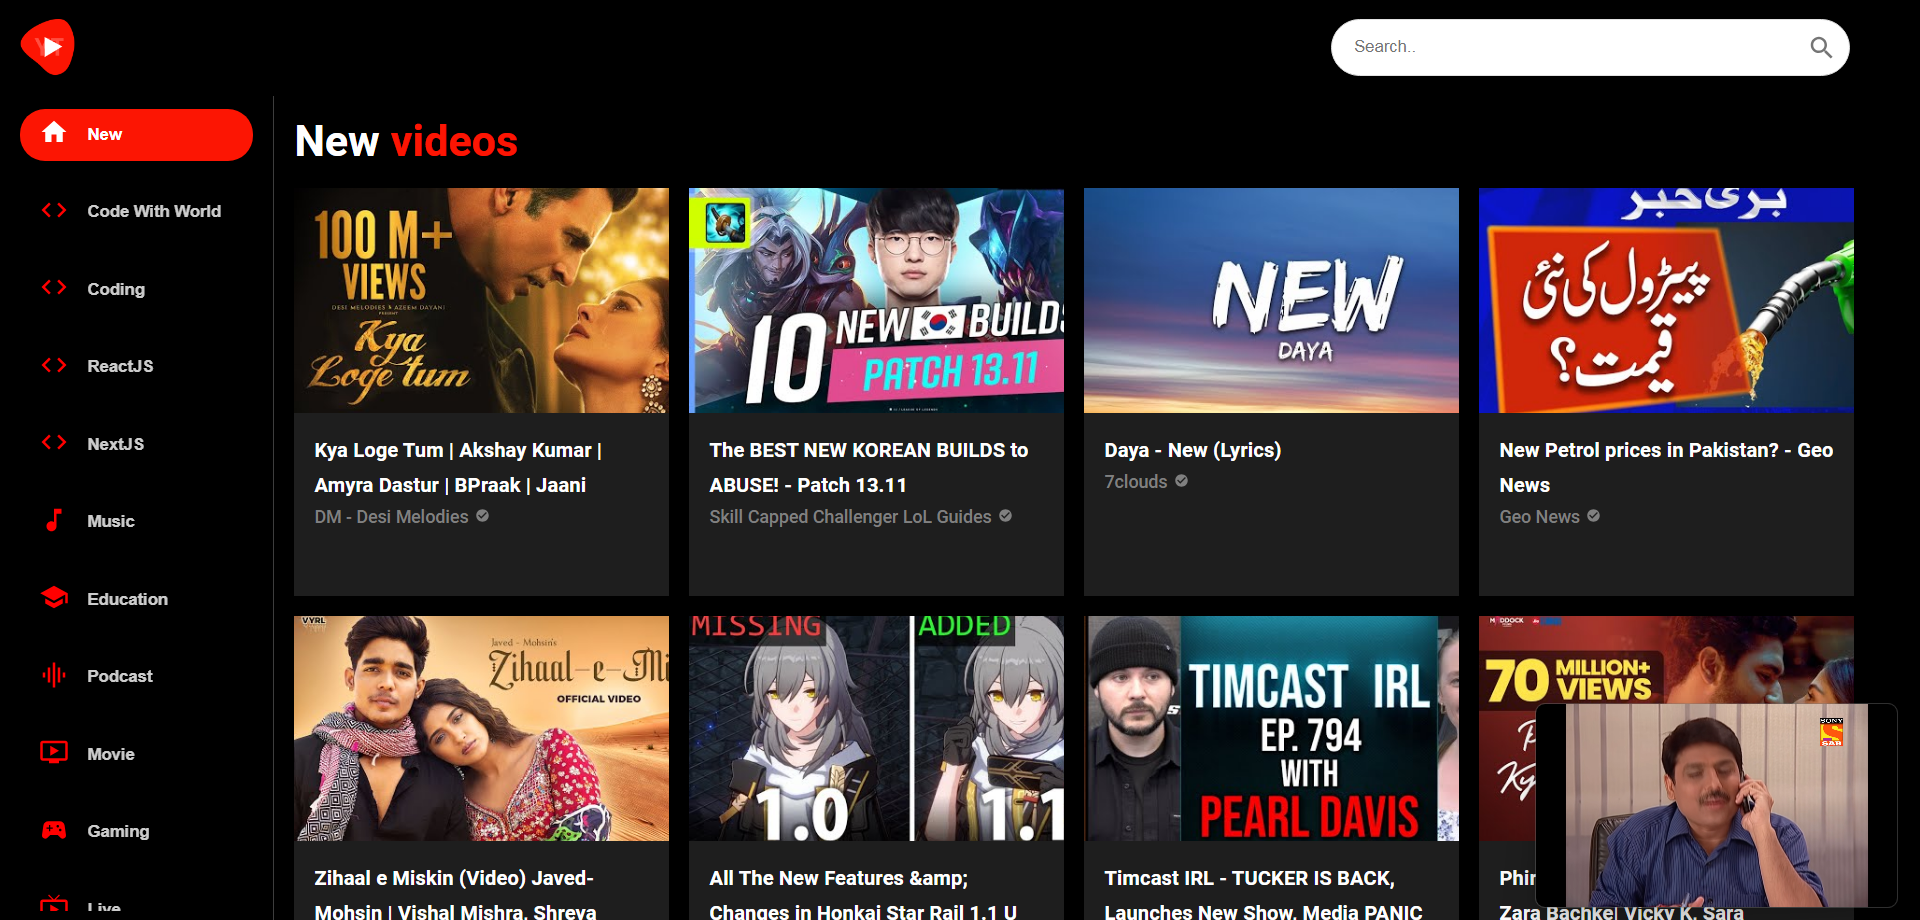
Task: Click the code brackets icon beside ReactJS
Action: [x=54, y=366]
